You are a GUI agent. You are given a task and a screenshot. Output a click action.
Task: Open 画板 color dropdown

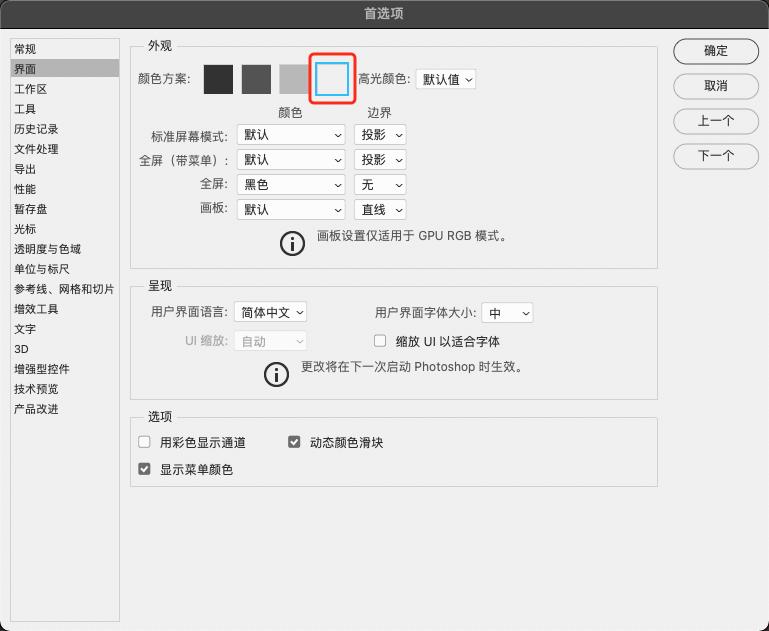pyautogui.click(x=291, y=210)
